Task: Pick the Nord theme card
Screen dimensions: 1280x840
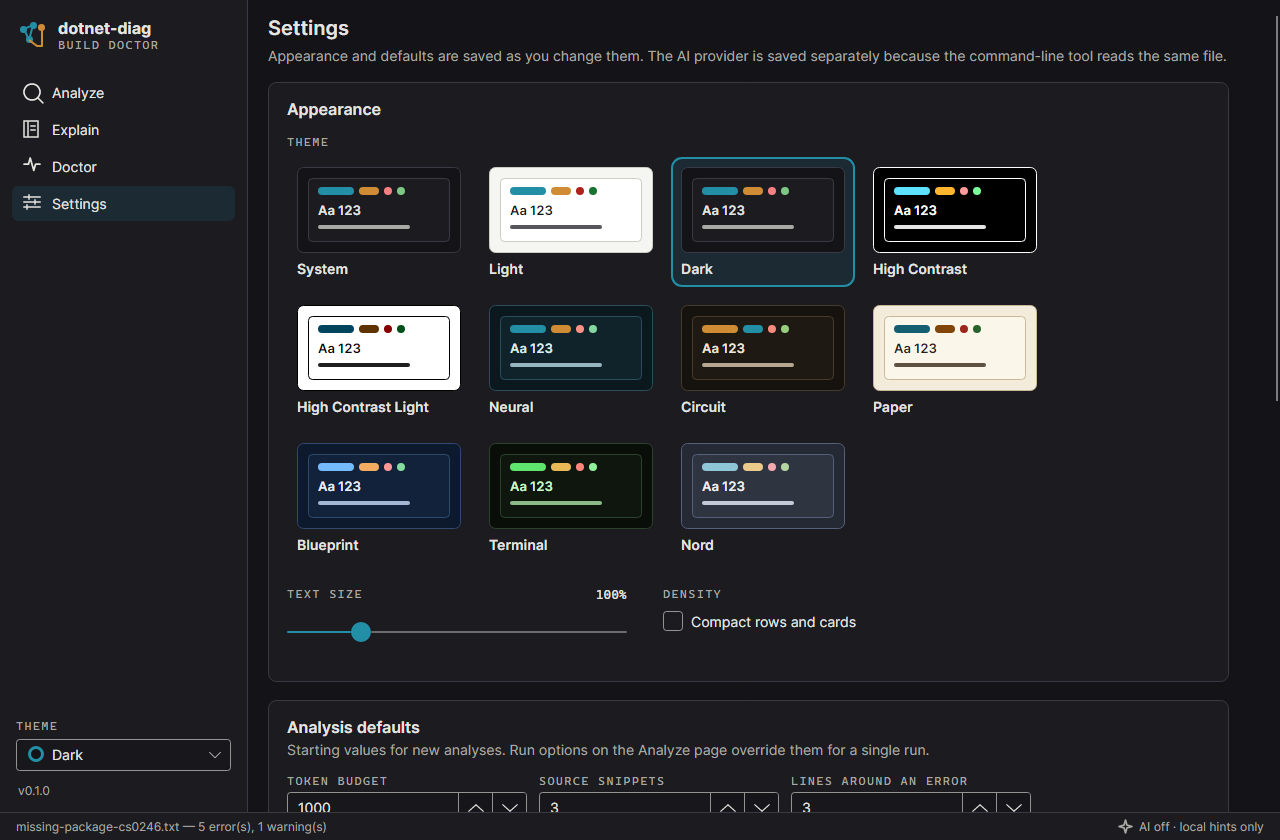Action: pyautogui.click(x=763, y=498)
